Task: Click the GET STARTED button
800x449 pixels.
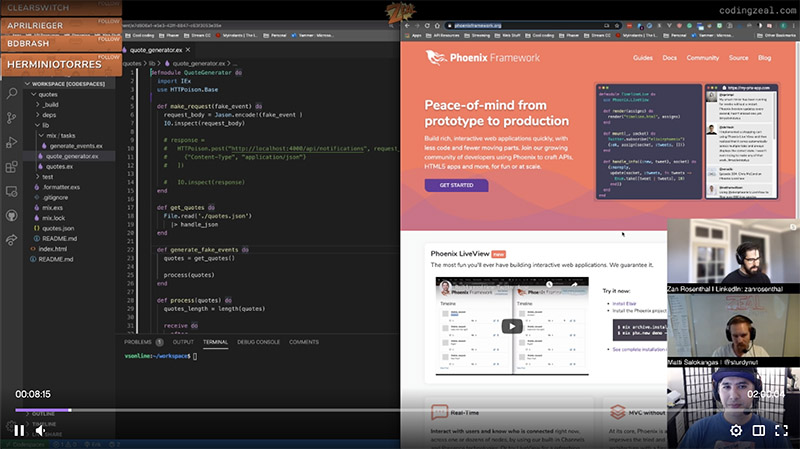Action: point(456,185)
